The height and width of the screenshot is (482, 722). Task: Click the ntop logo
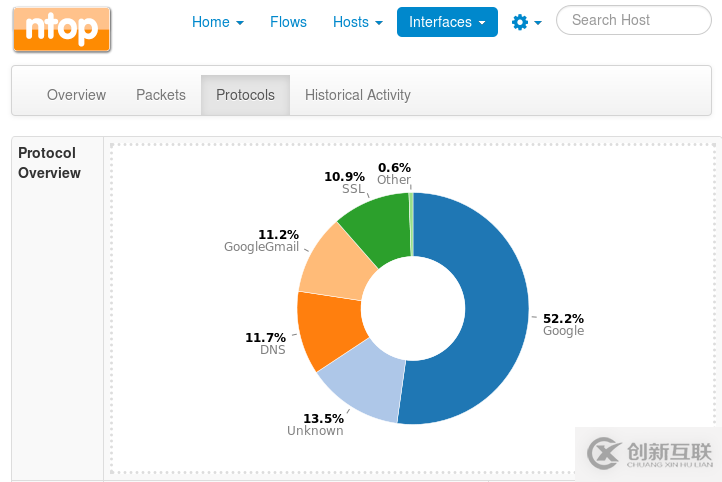(62, 29)
